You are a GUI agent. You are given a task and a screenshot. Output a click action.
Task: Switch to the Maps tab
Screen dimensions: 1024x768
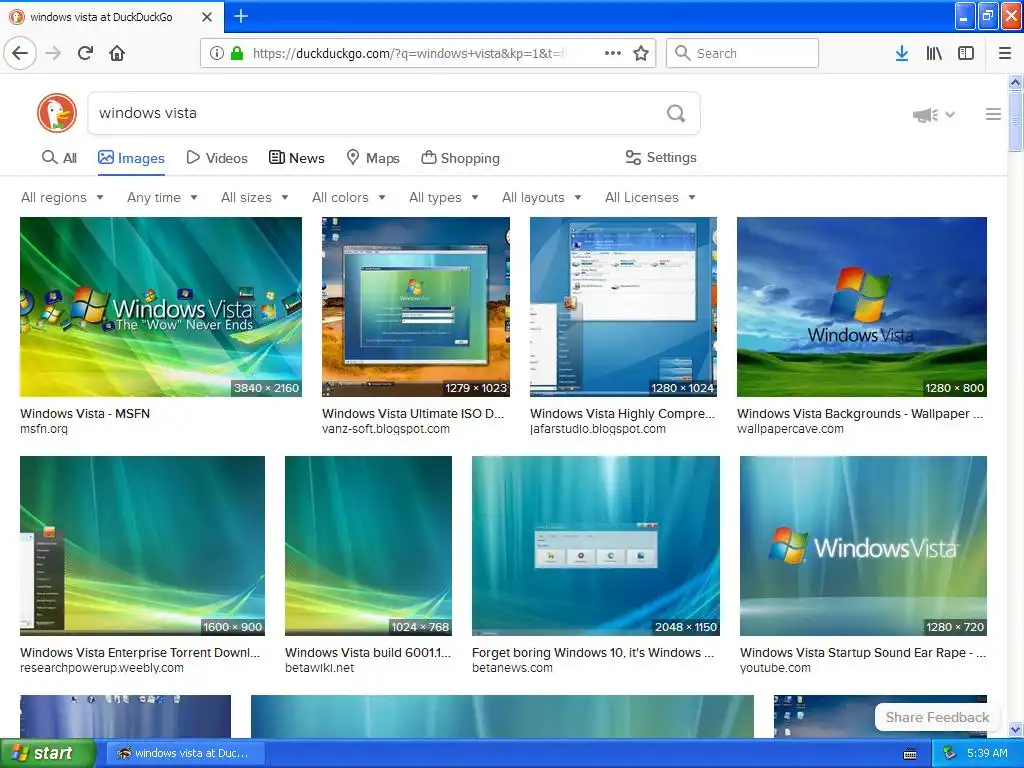tap(373, 158)
